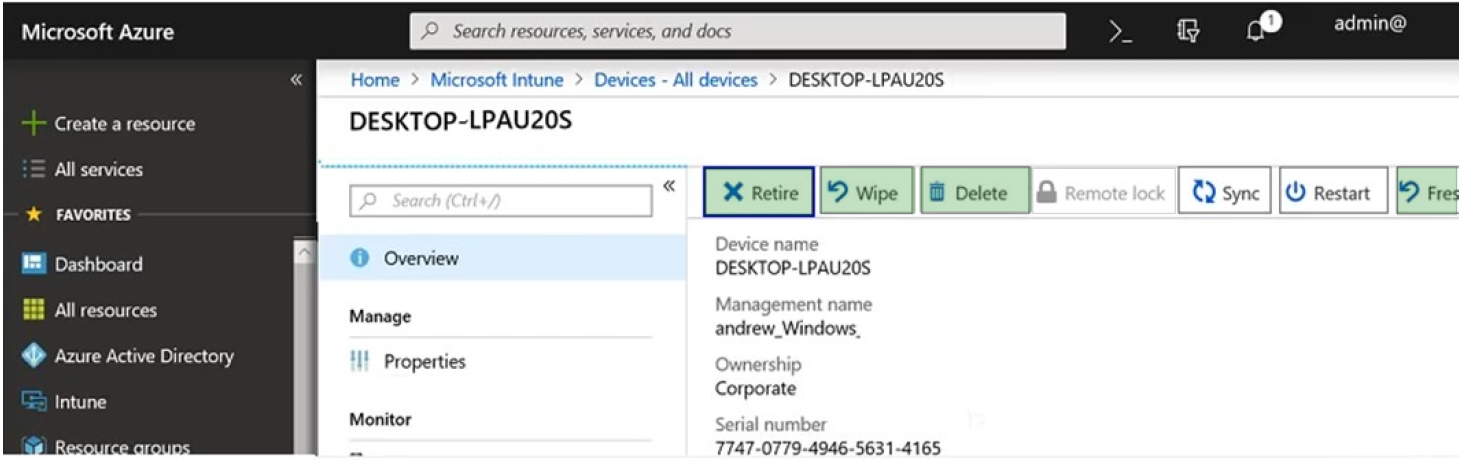Open Intune in the sidebar

pos(80,402)
